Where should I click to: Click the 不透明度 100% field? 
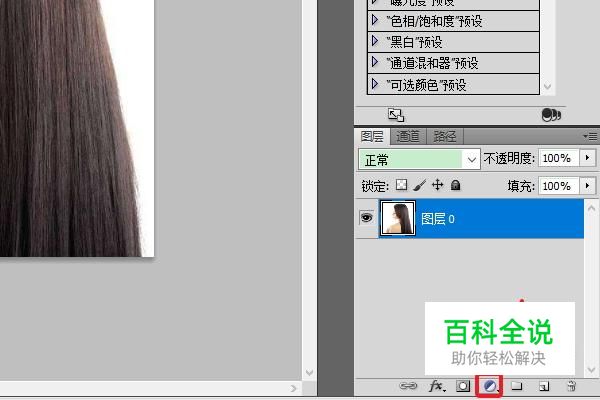[x=558, y=158]
